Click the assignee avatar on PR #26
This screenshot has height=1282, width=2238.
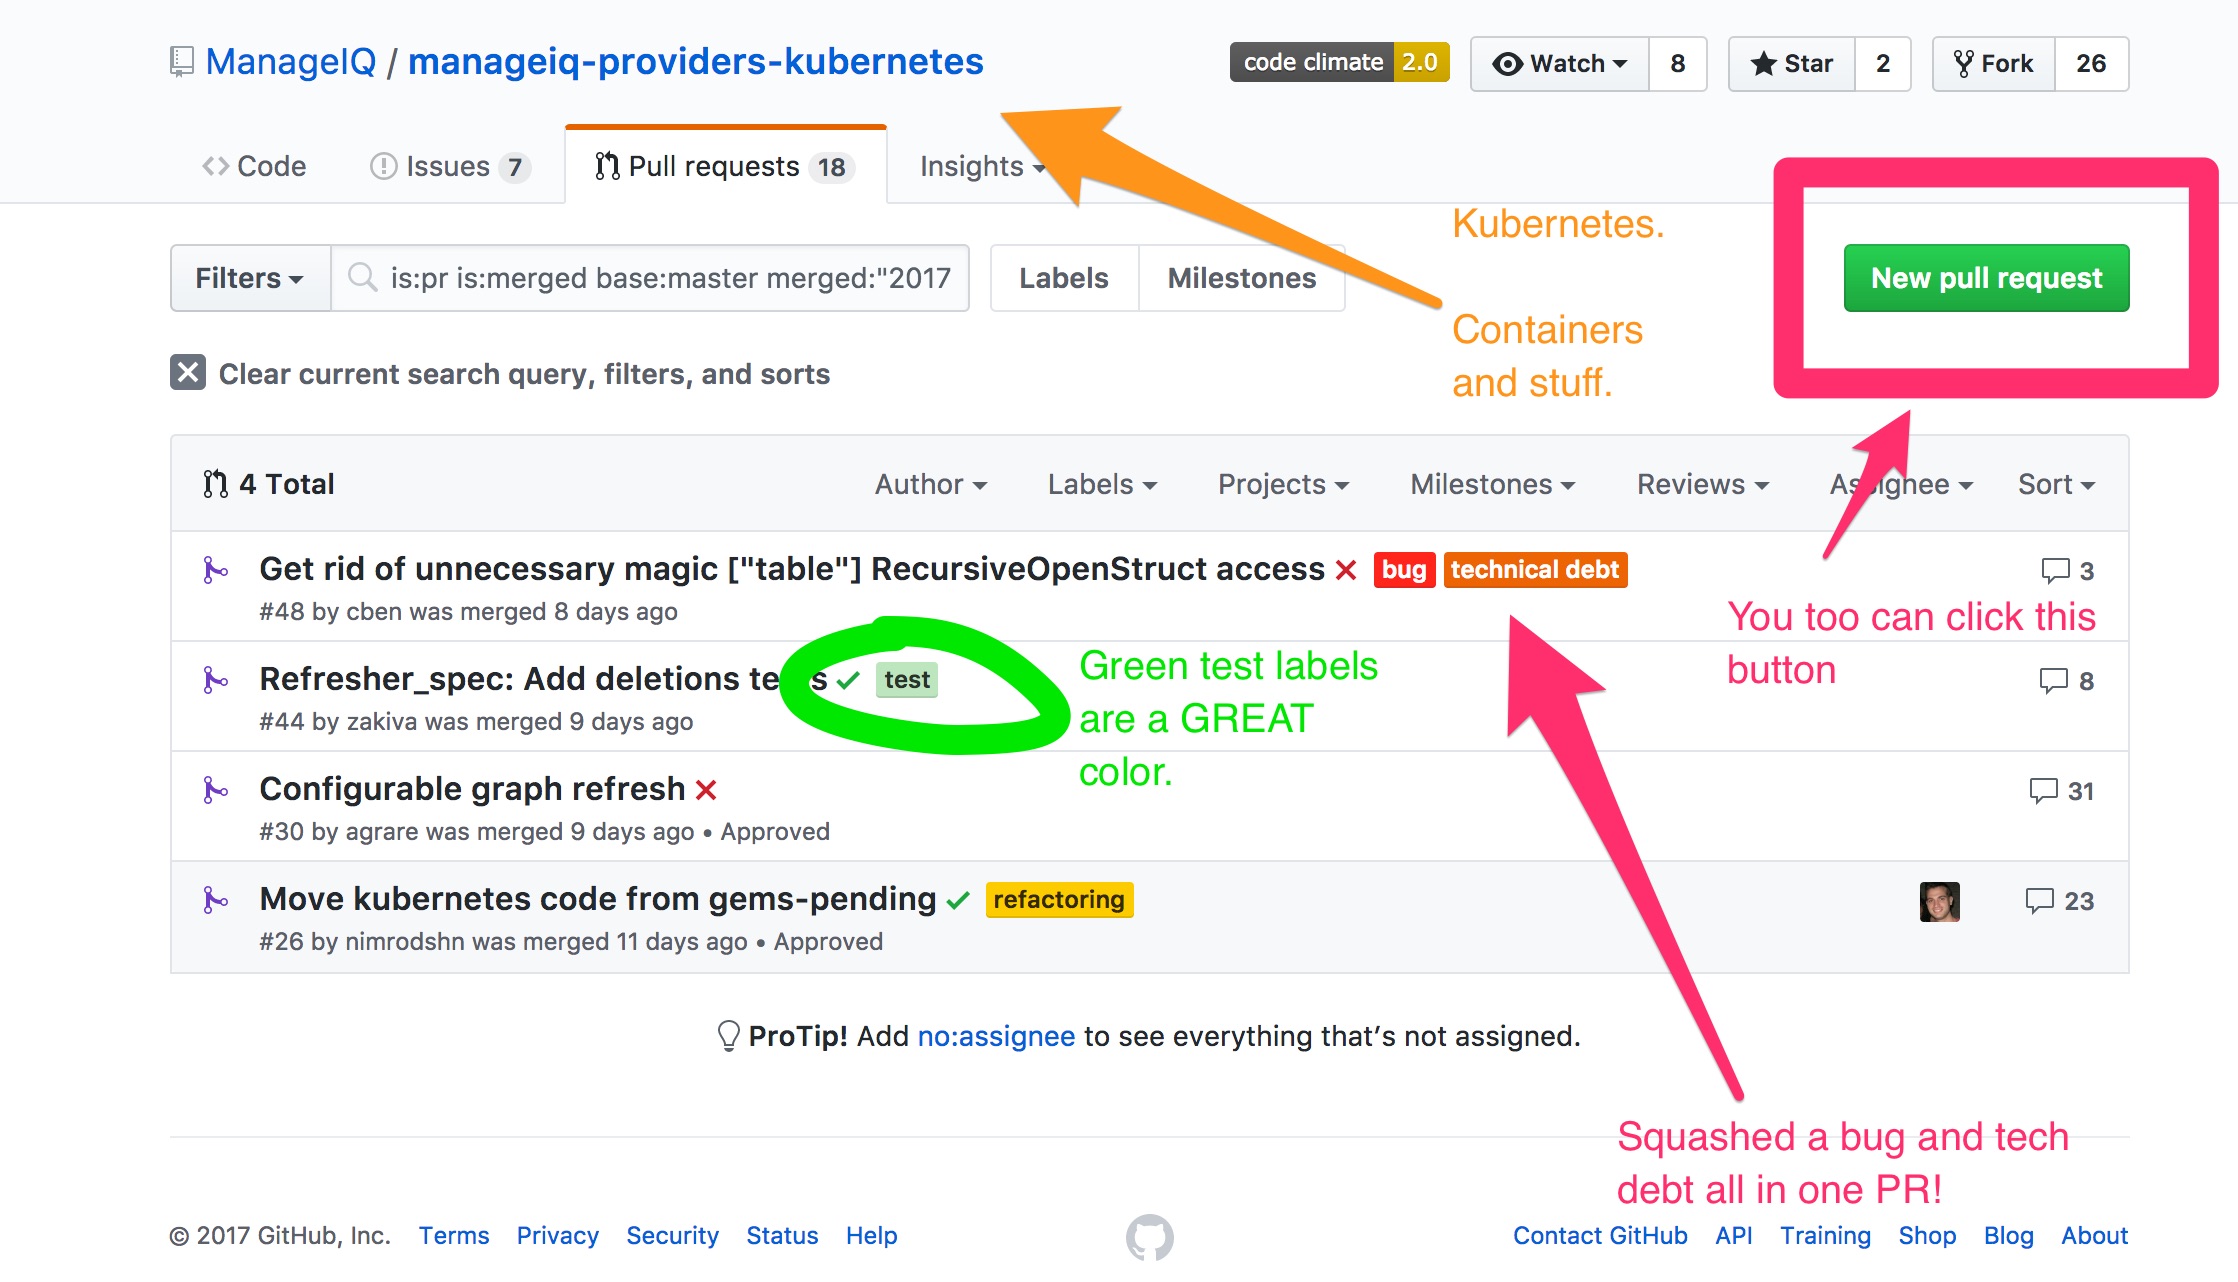1939,901
